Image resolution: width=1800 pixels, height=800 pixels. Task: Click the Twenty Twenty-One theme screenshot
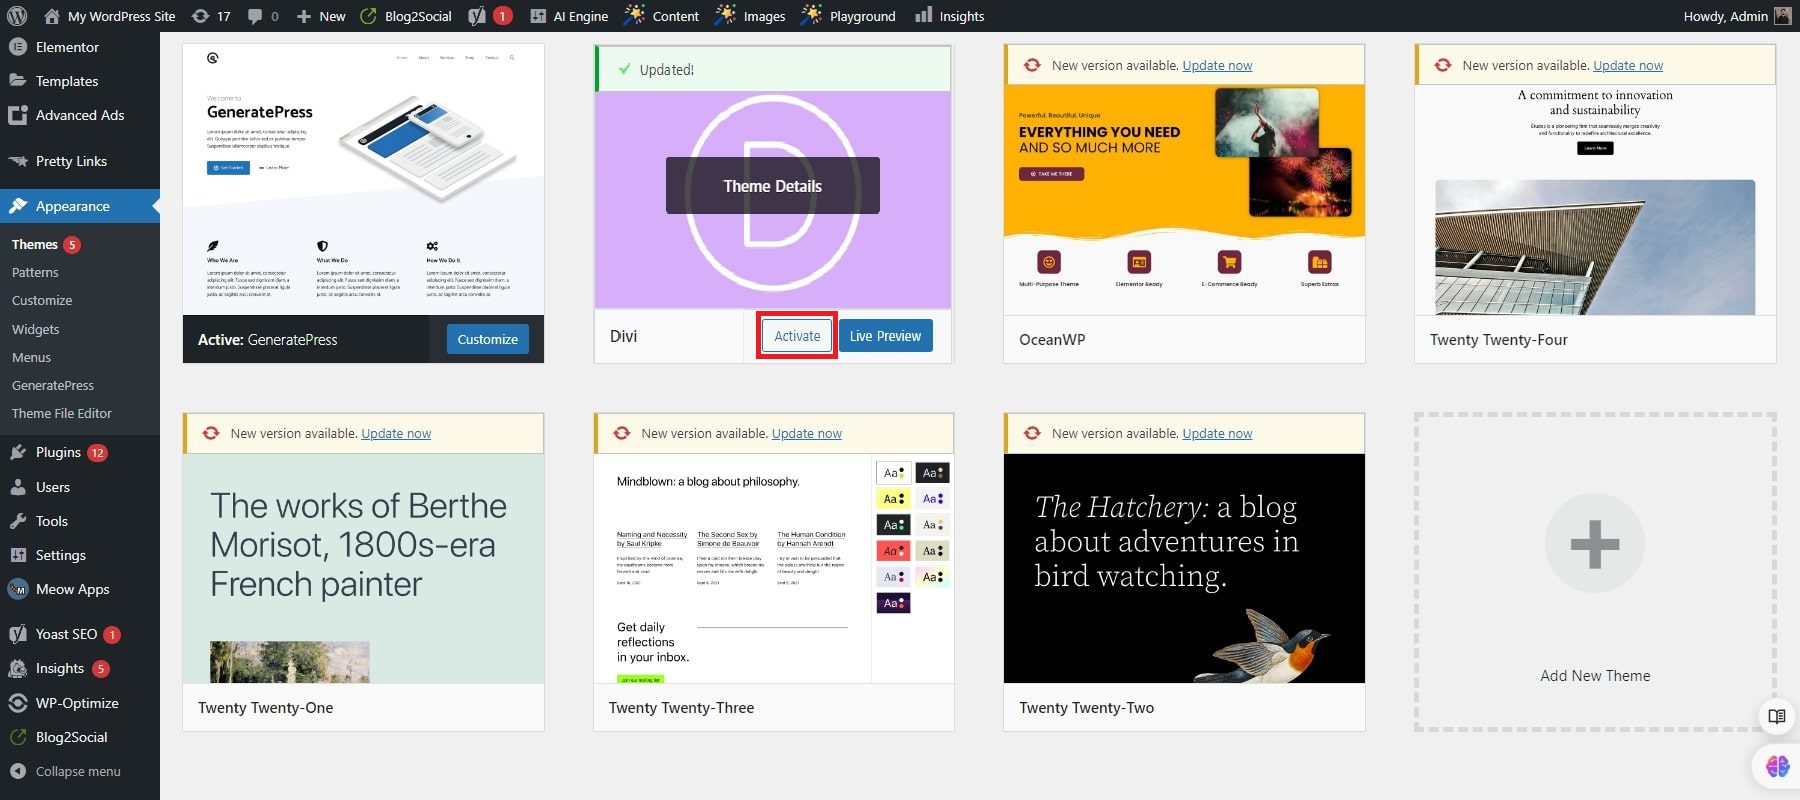point(364,568)
